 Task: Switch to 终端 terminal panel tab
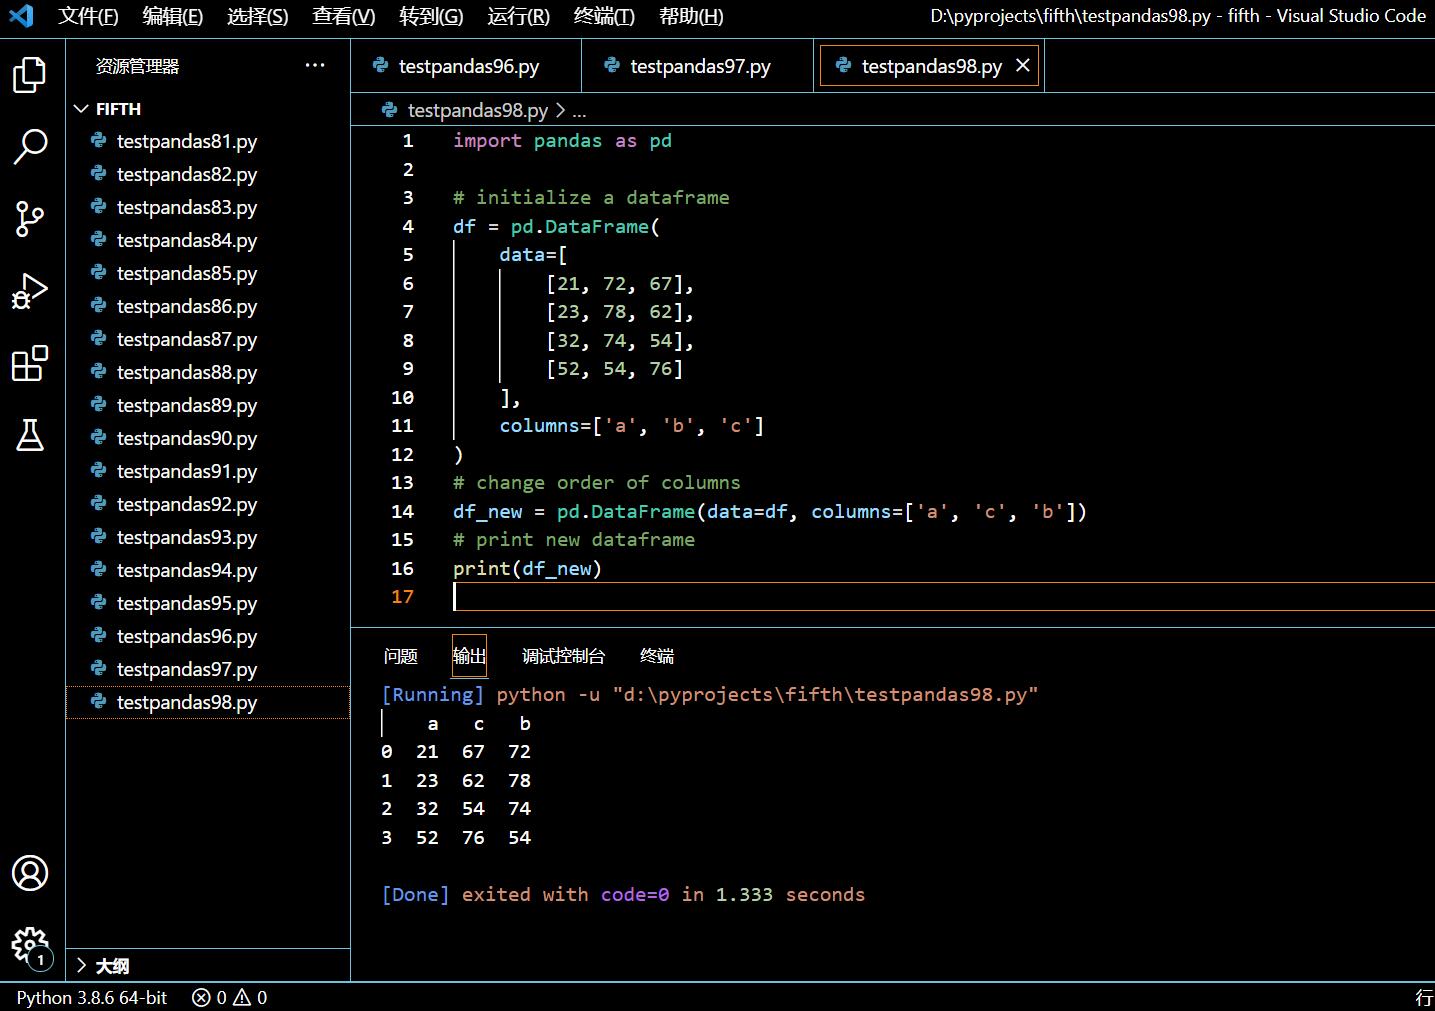point(657,656)
